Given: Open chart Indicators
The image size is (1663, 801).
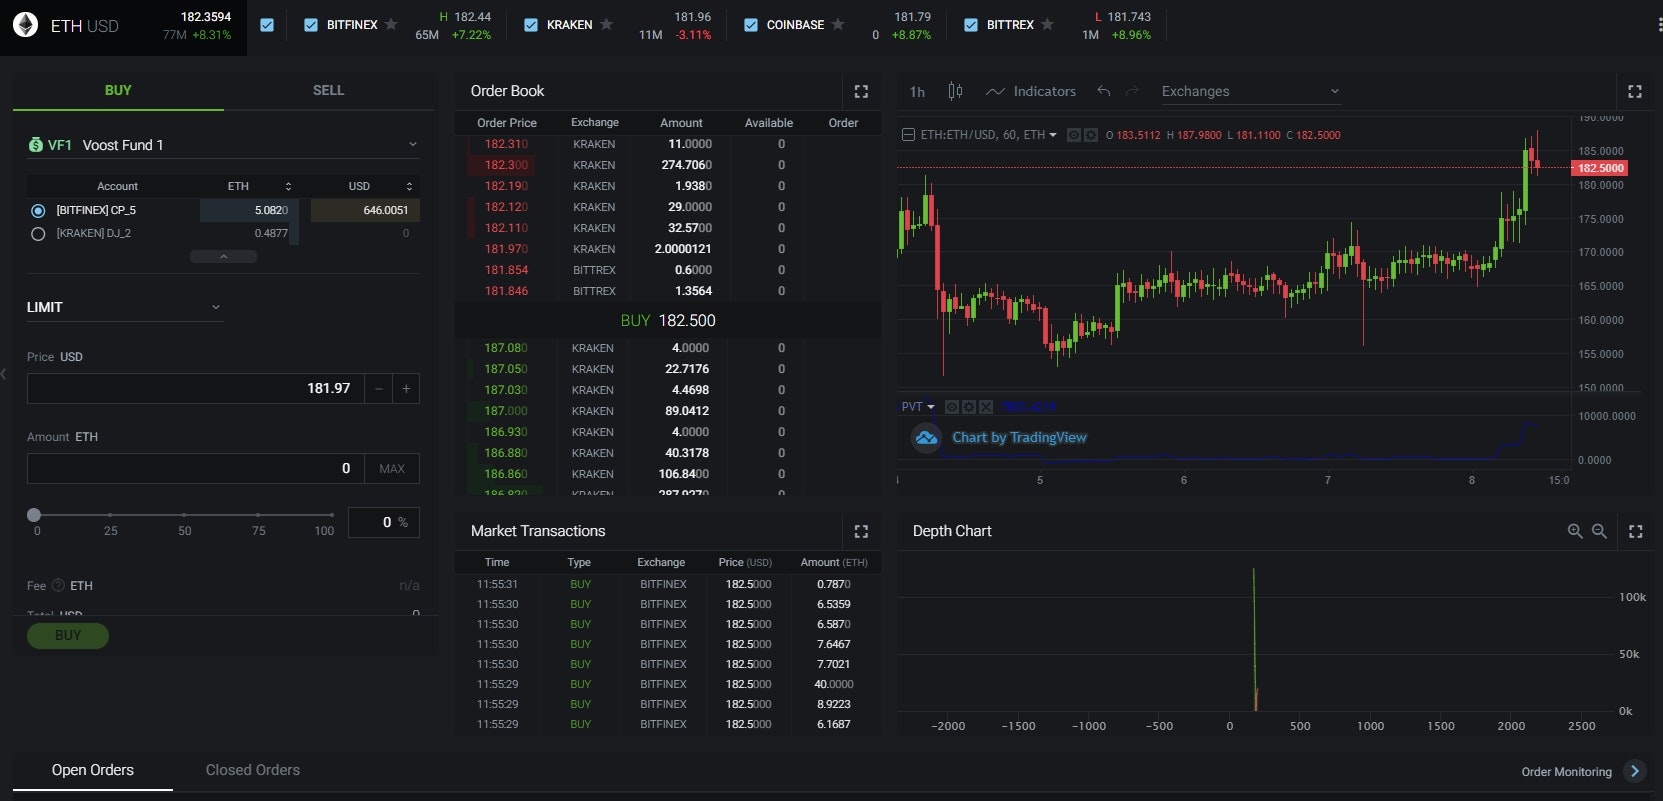Looking at the screenshot, I should [x=1031, y=91].
